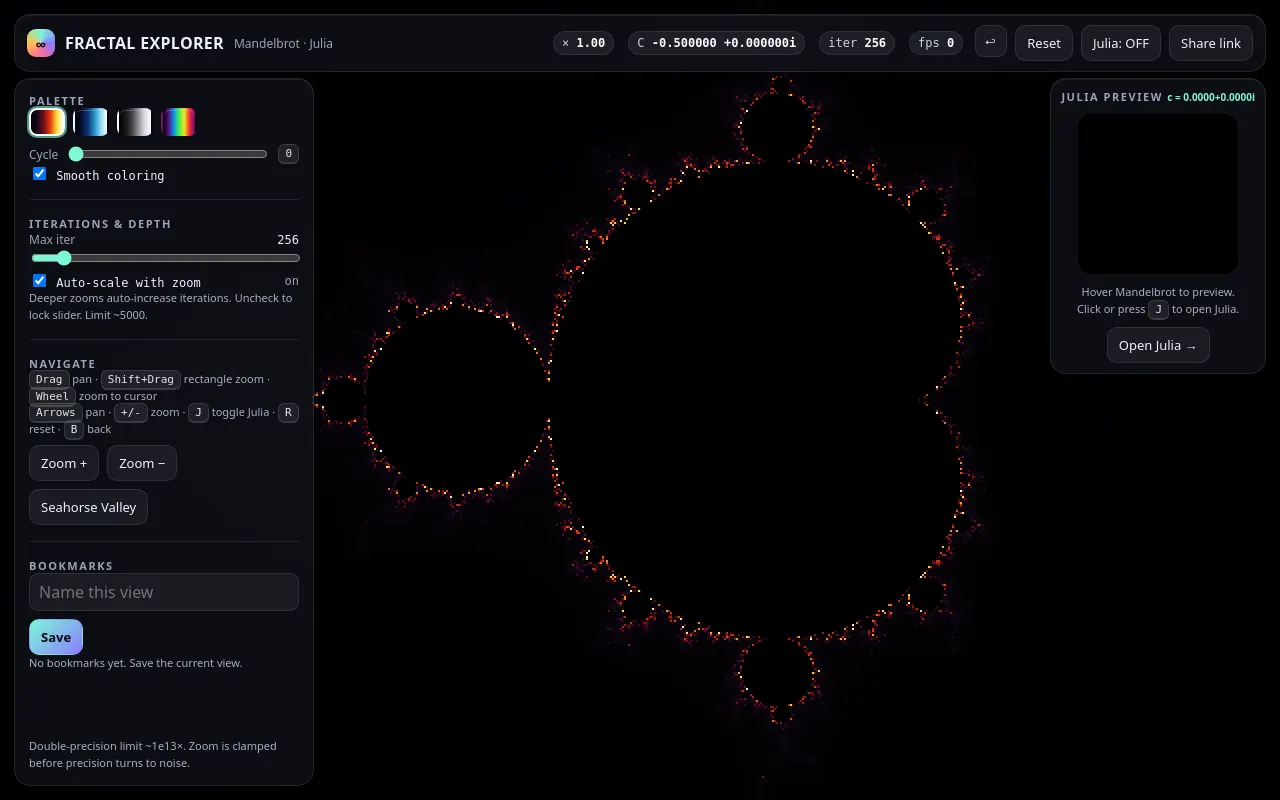
Task: Click the Julia preview thumbnail
Action: pos(1158,194)
